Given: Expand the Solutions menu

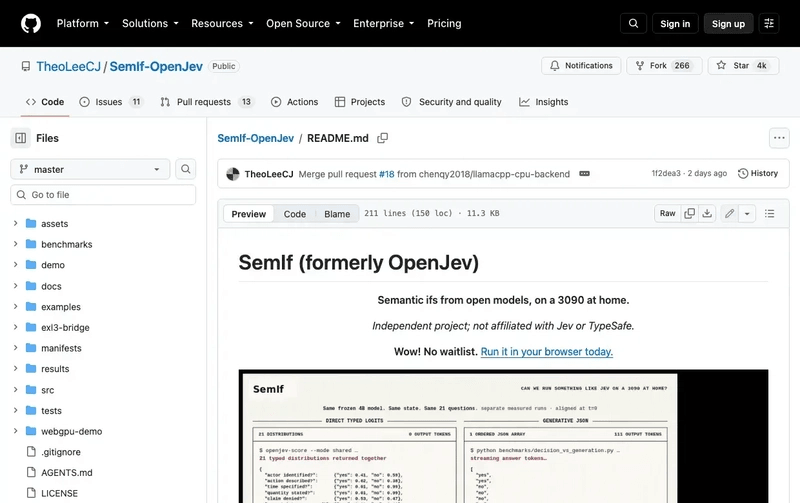Looking at the screenshot, I should coord(150,23).
